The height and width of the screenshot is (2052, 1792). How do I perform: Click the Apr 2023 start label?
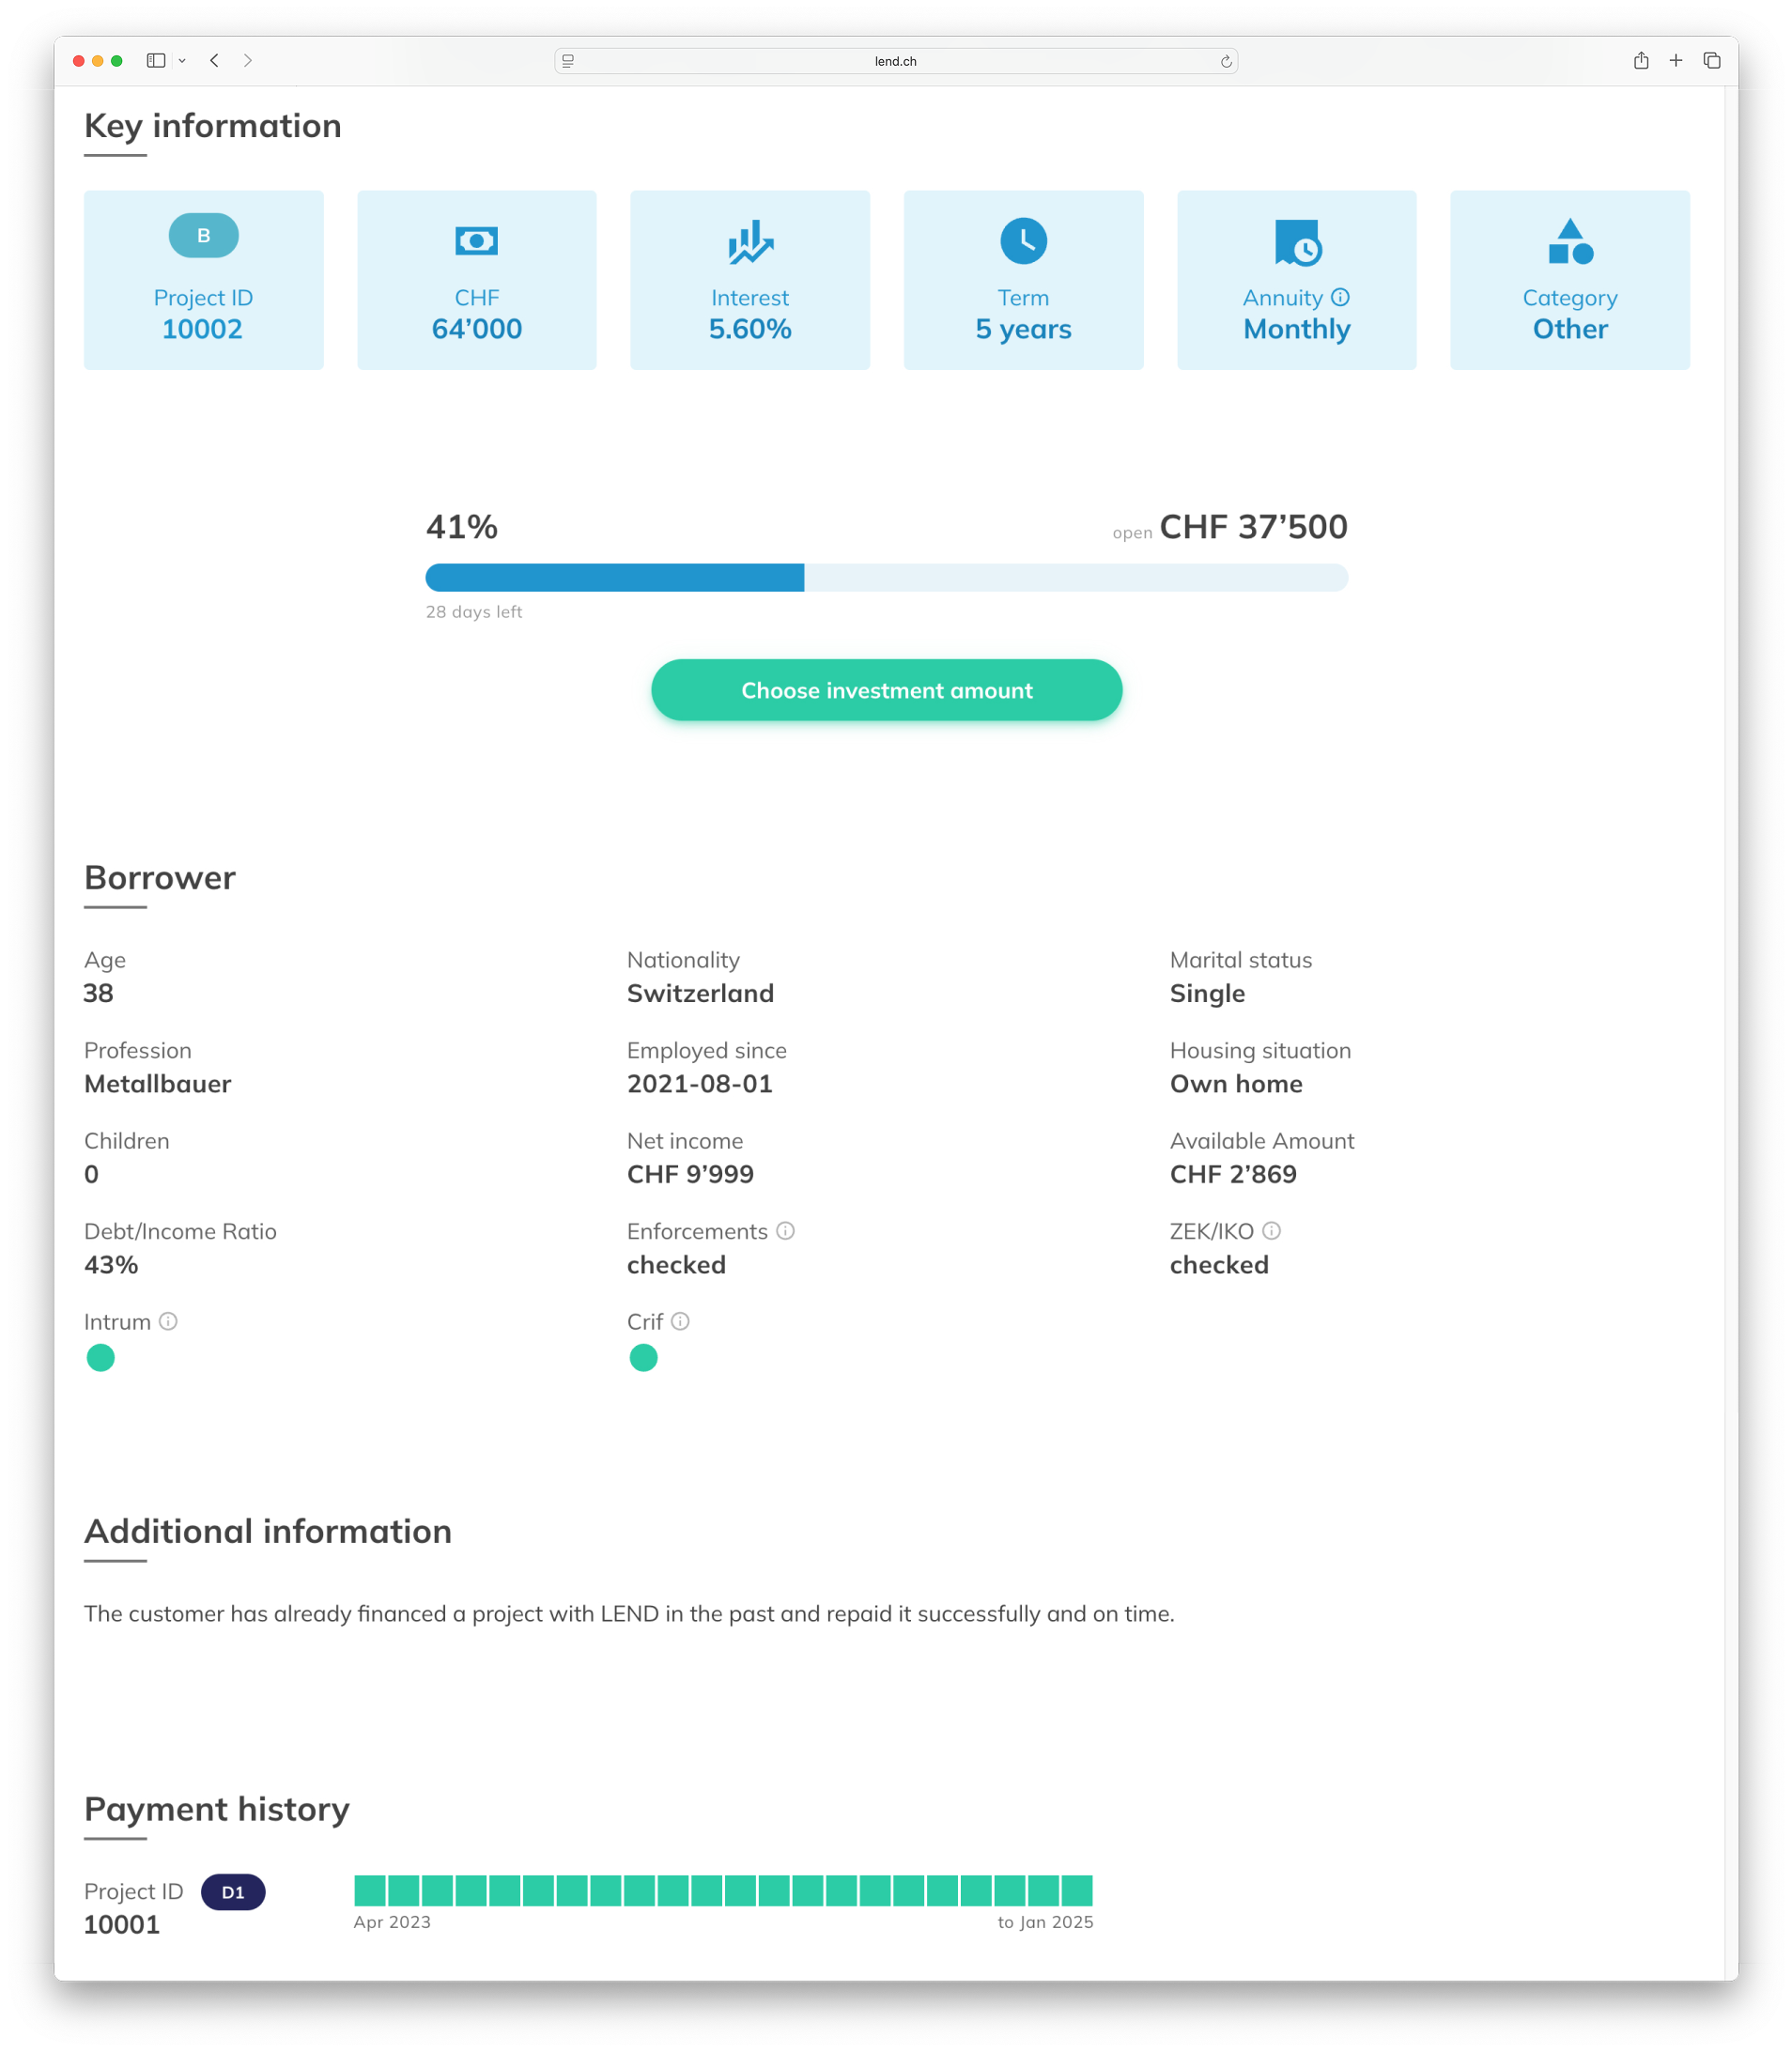(x=392, y=1922)
